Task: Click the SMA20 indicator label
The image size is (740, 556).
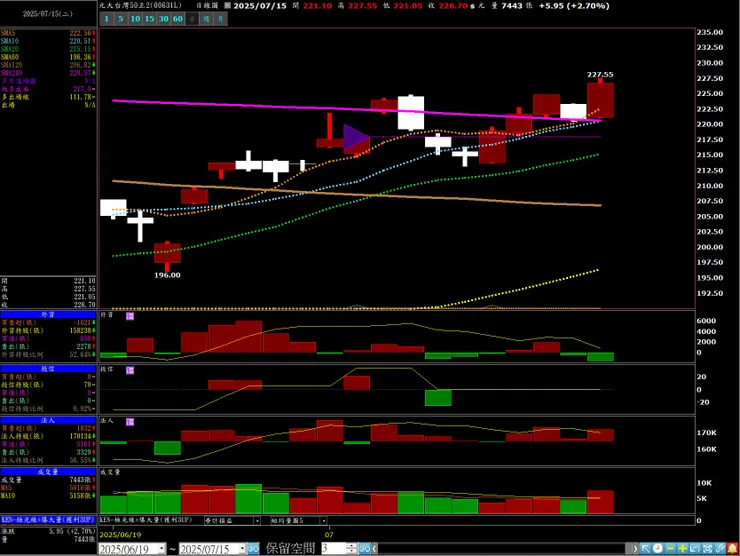Action: (x=9, y=49)
